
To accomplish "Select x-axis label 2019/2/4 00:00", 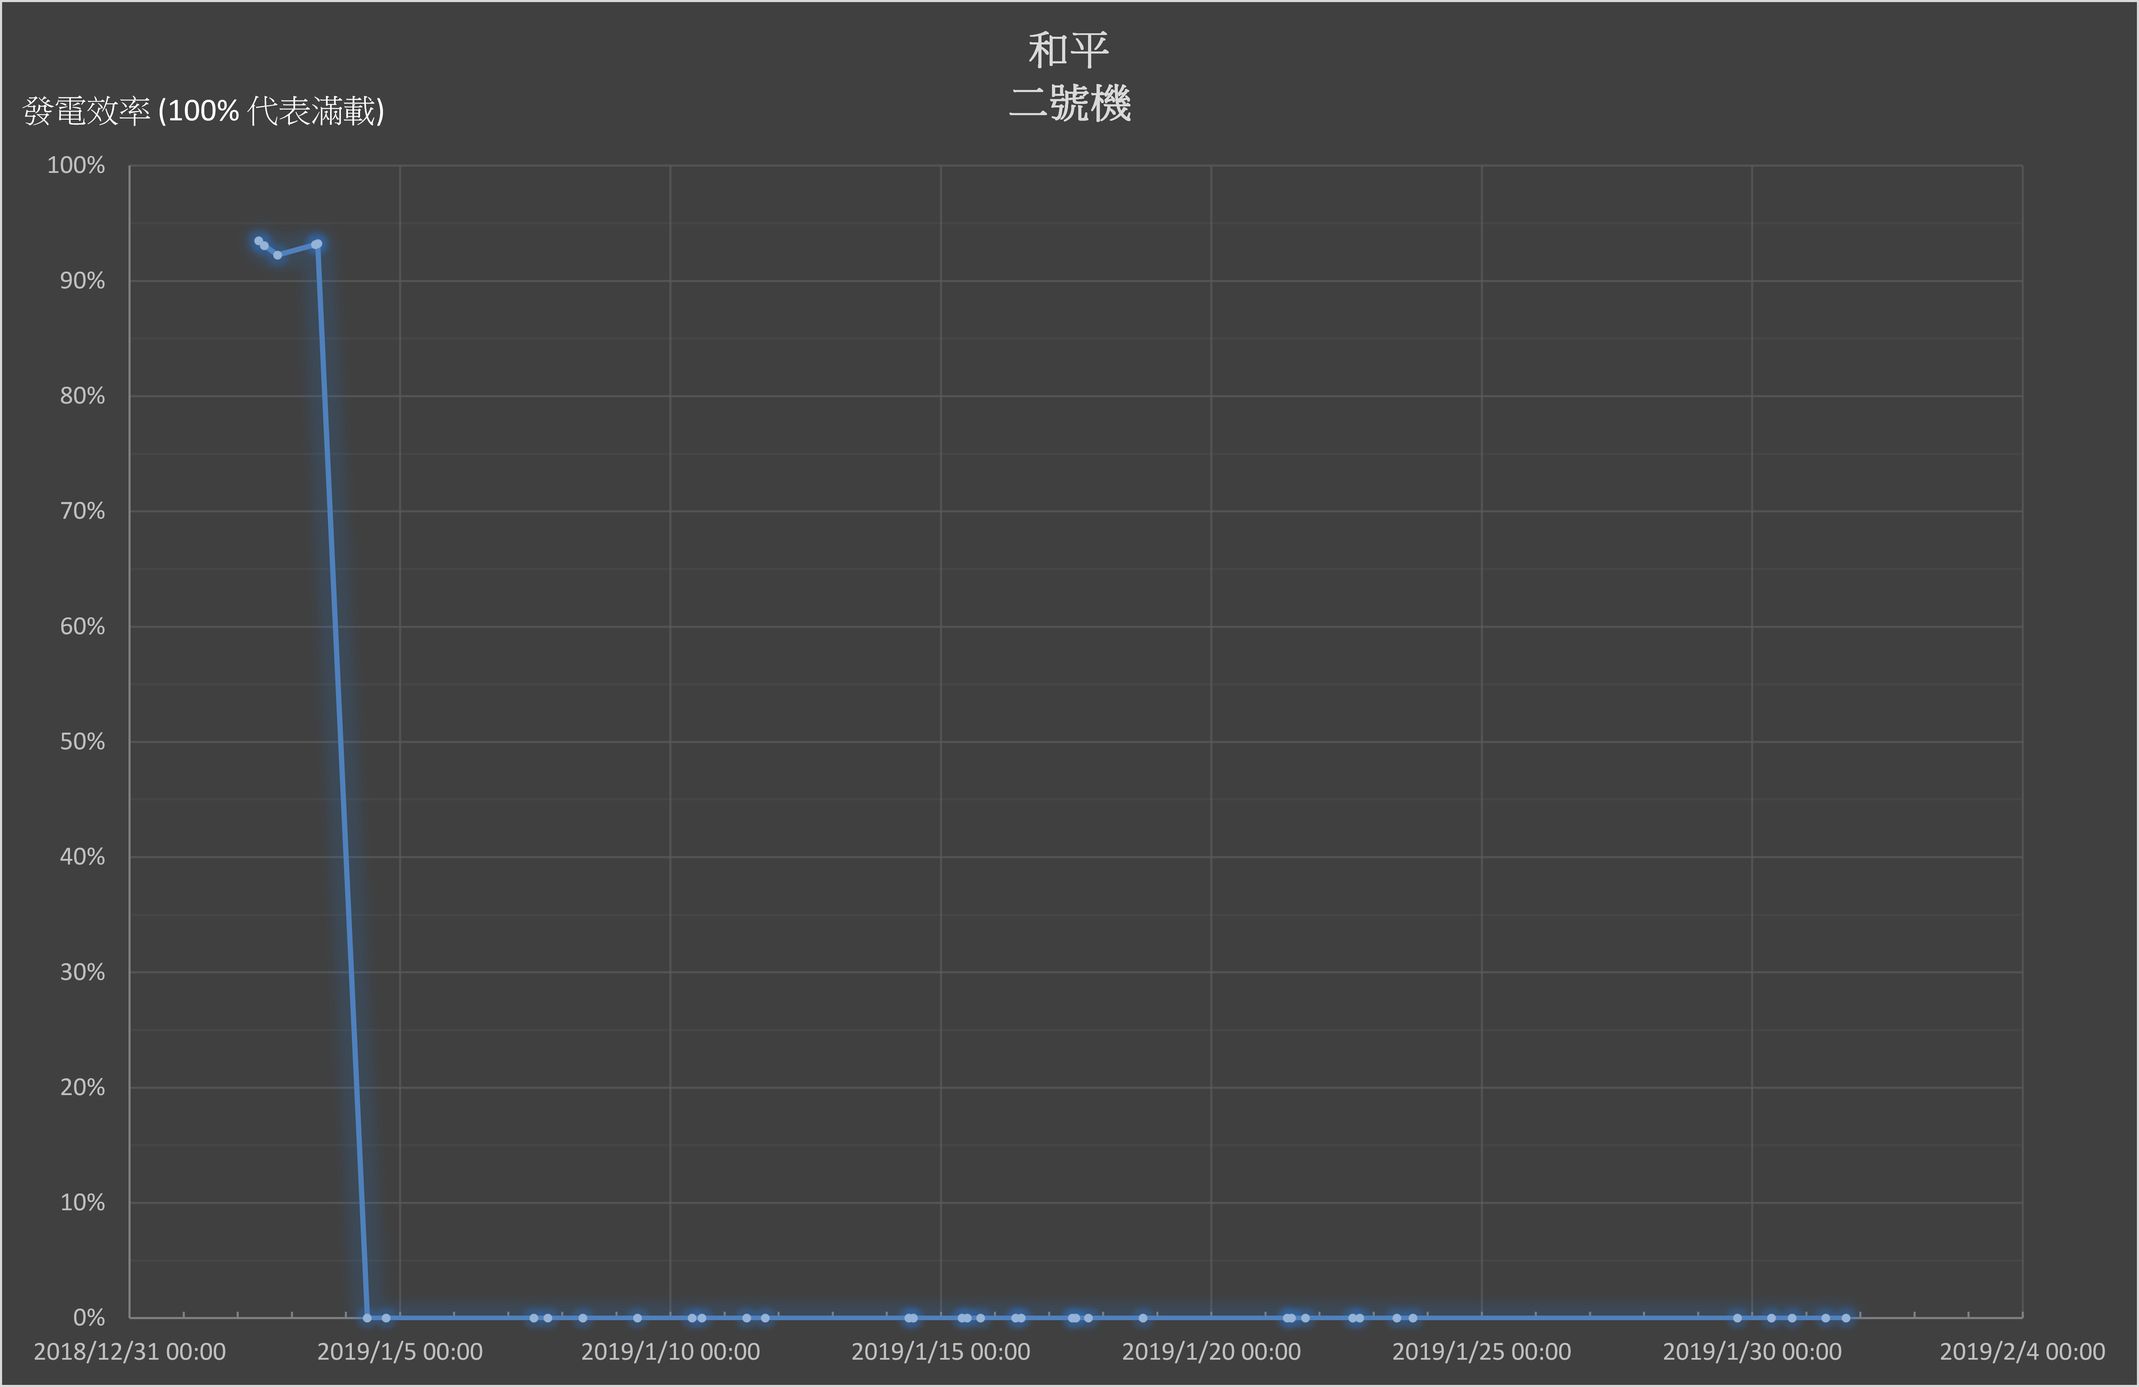I will (x=2022, y=1352).
